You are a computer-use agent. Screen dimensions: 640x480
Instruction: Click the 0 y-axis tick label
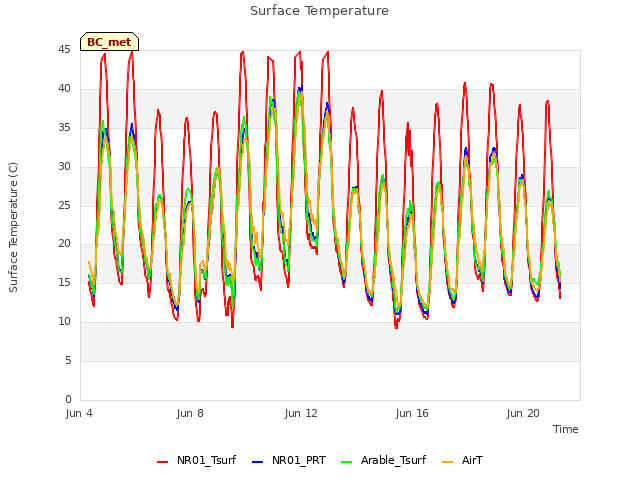[68, 399]
